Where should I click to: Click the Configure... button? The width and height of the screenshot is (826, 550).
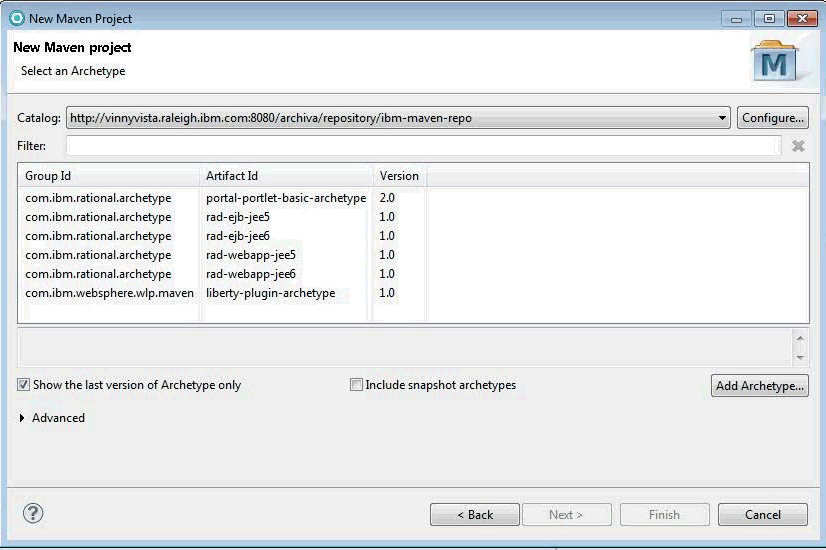[x=772, y=118]
